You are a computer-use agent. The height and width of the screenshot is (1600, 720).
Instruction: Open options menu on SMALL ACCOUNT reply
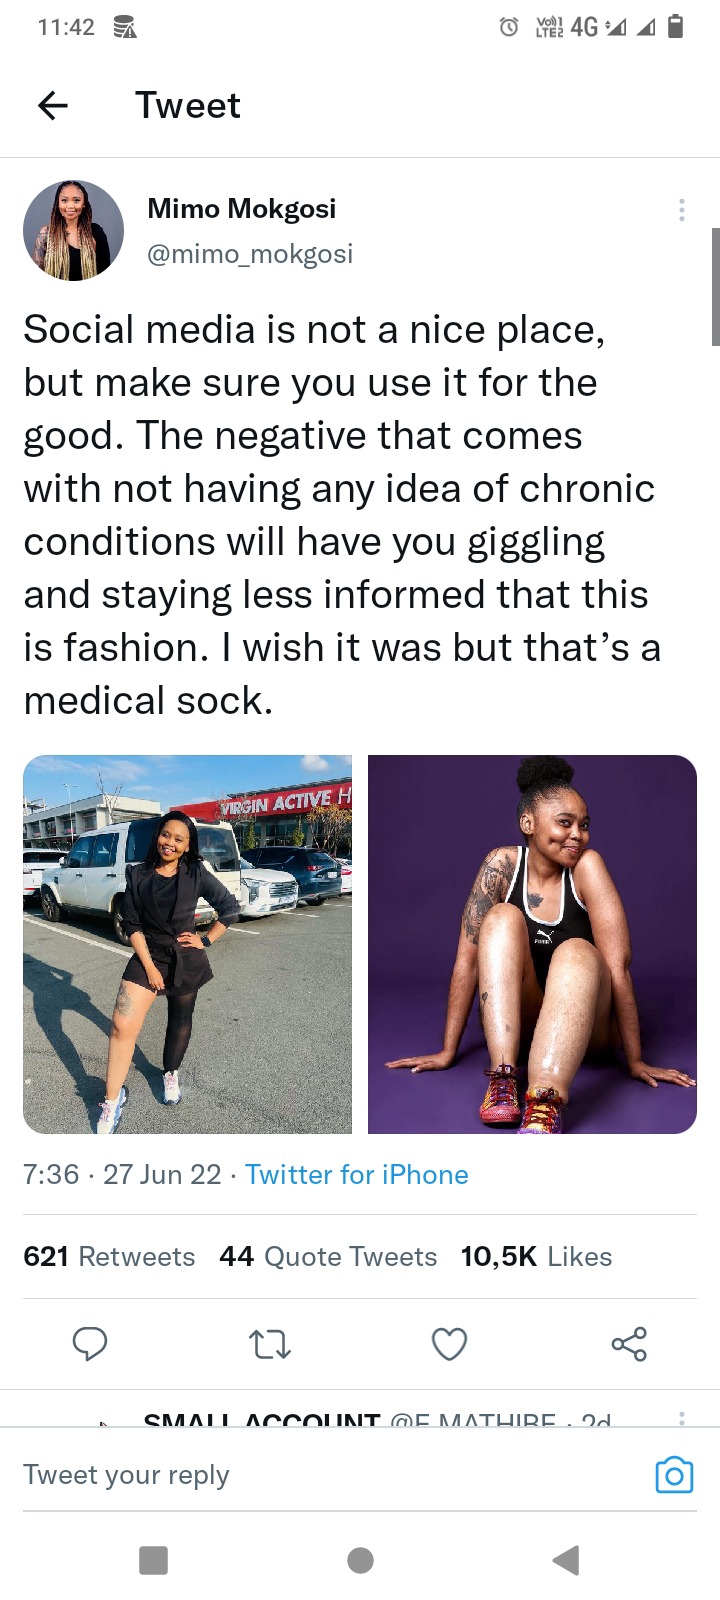pyautogui.click(x=681, y=1418)
